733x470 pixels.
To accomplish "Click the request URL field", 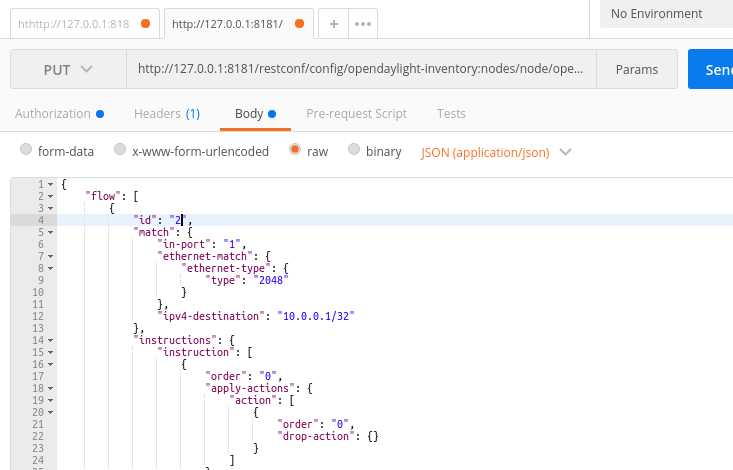I will click(361, 69).
